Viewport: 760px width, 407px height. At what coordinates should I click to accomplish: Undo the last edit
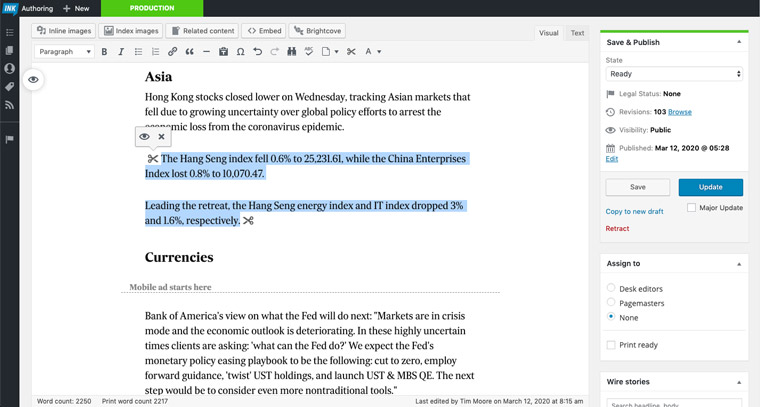[x=257, y=51]
